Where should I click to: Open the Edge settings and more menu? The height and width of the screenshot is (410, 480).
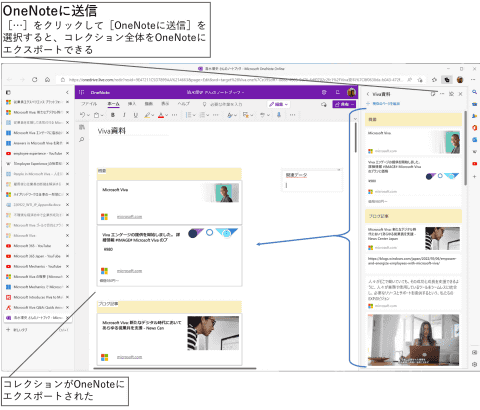pyautogui.click(x=473, y=80)
